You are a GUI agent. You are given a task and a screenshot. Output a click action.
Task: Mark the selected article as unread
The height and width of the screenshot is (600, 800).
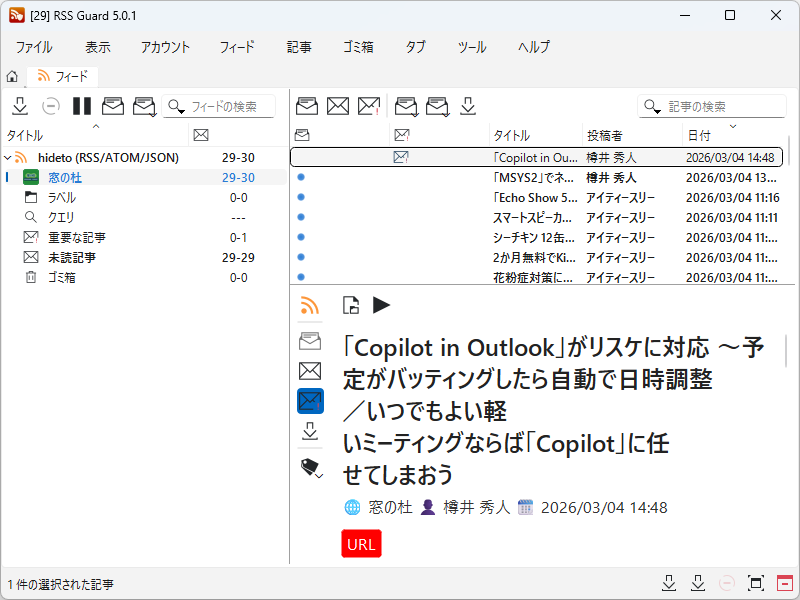coord(337,106)
